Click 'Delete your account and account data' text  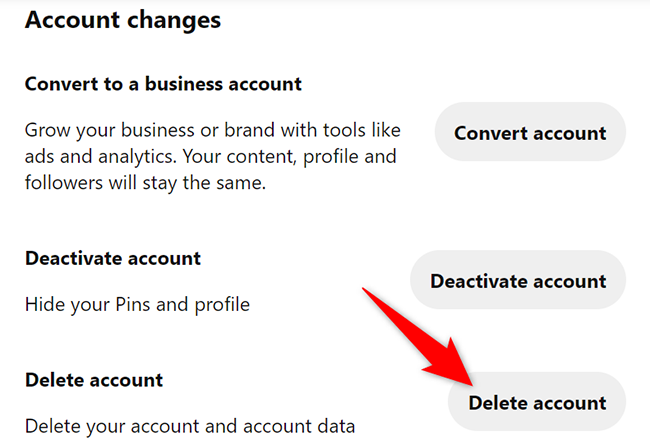190,427
